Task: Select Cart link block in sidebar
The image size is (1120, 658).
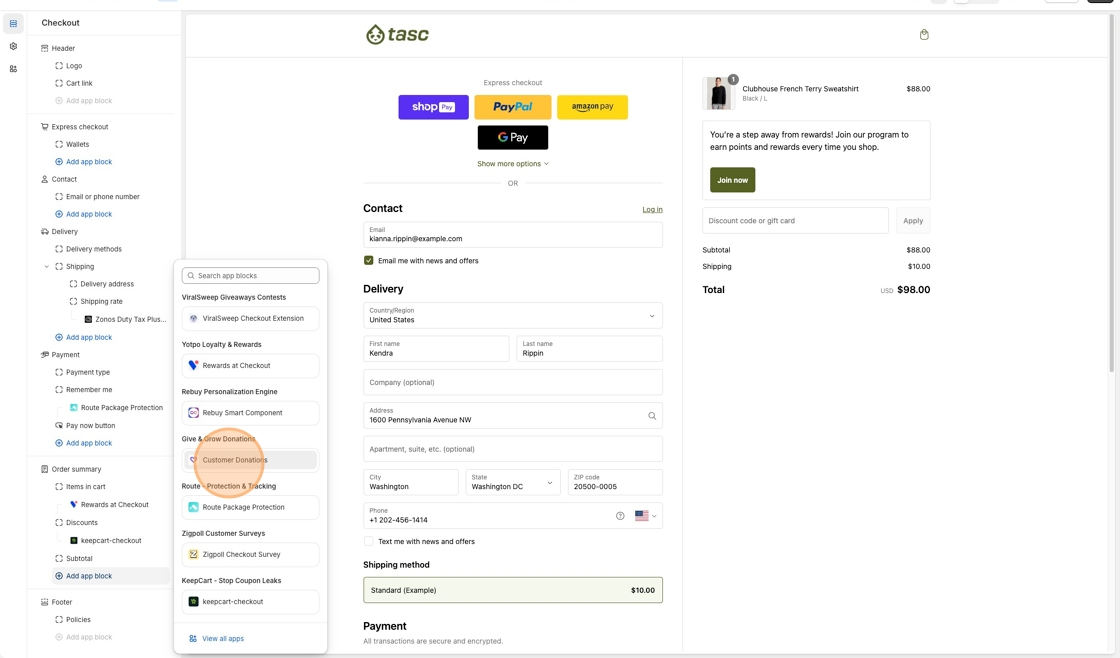Action: tap(79, 84)
